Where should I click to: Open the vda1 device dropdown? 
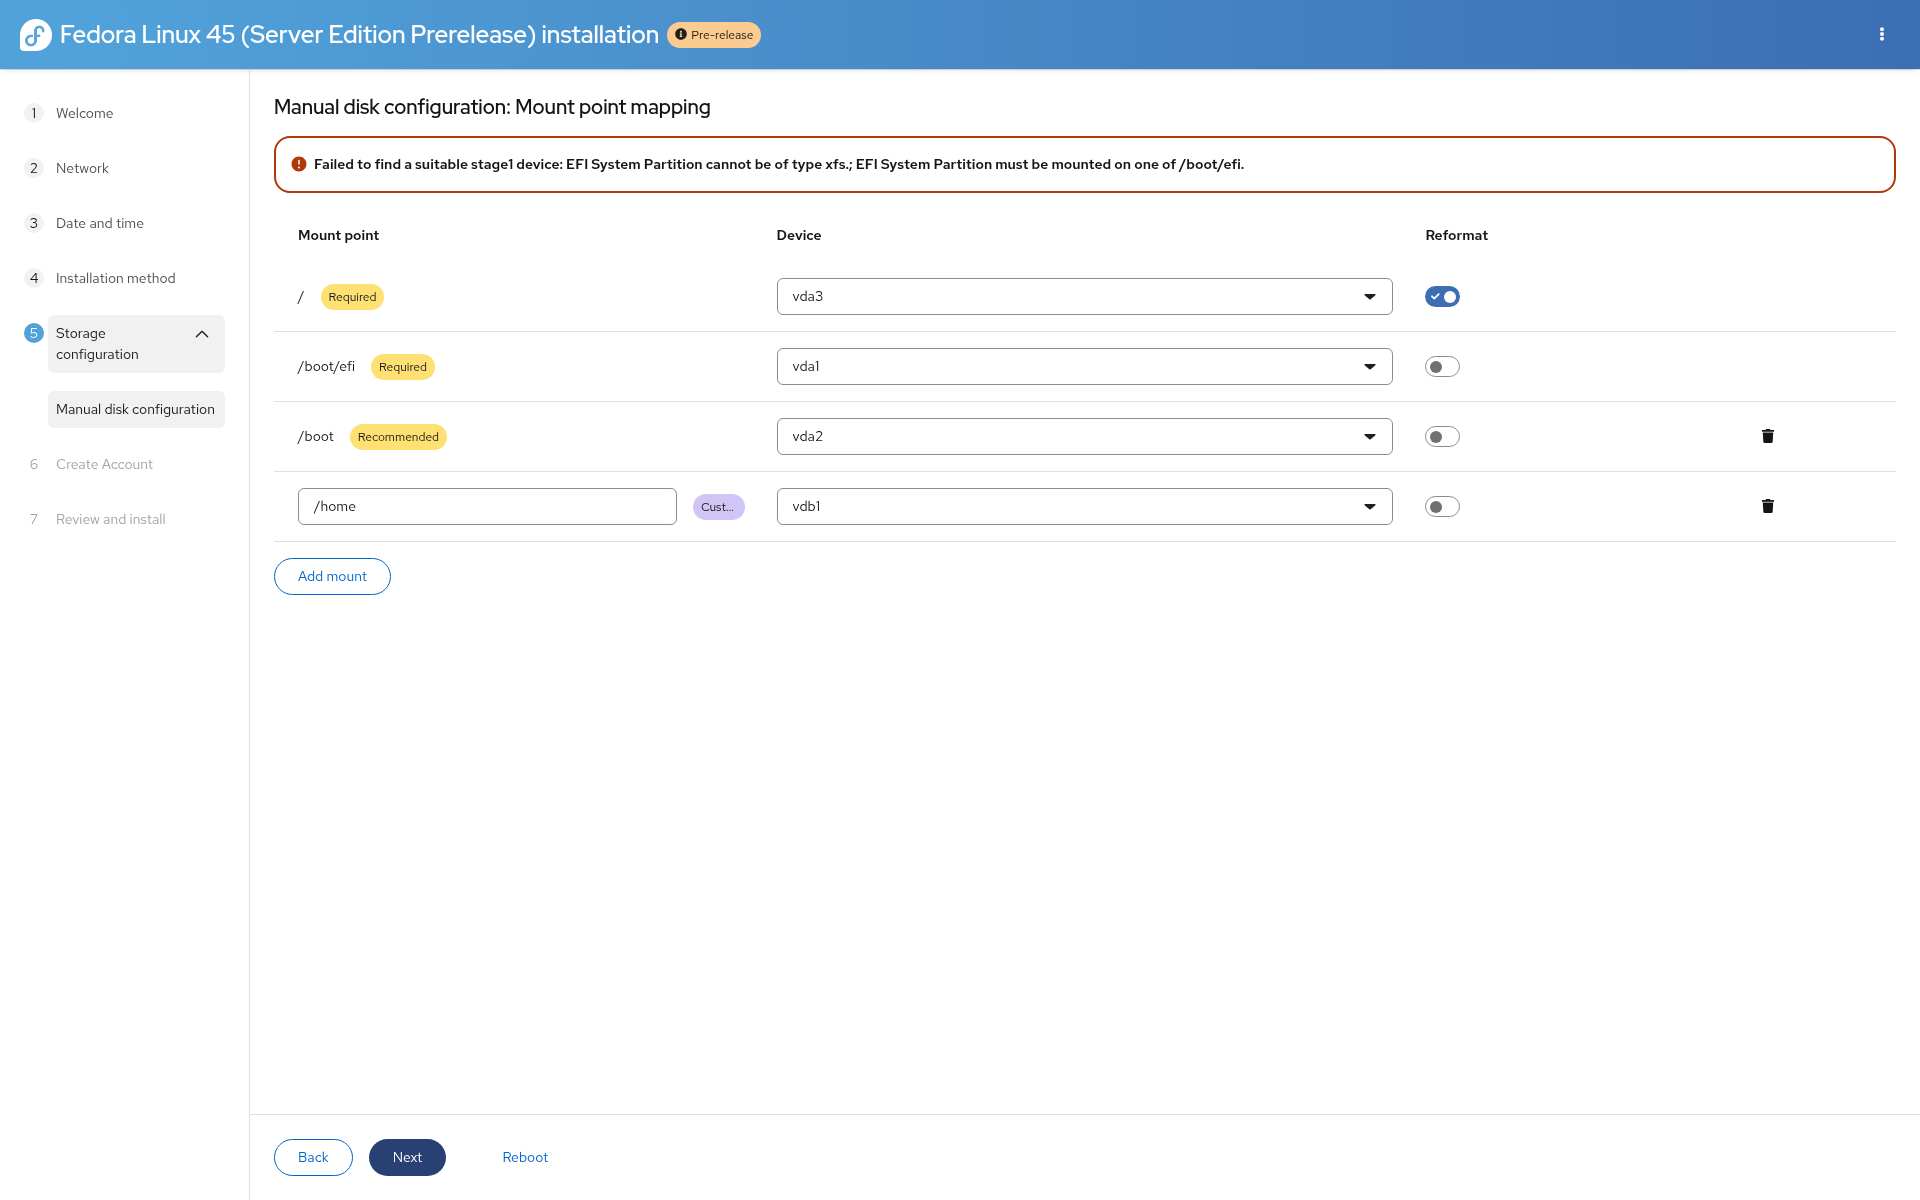click(x=1084, y=366)
